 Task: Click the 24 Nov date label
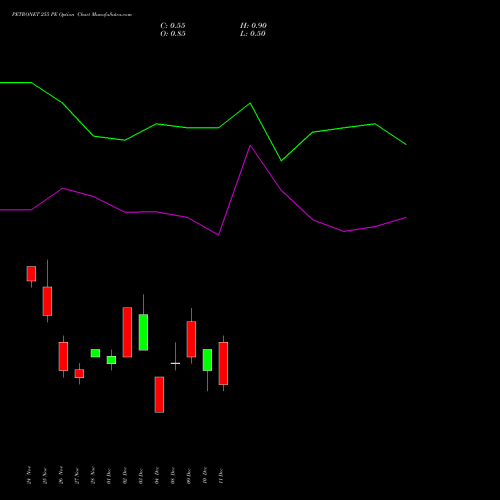pyautogui.click(x=29, y=475)
